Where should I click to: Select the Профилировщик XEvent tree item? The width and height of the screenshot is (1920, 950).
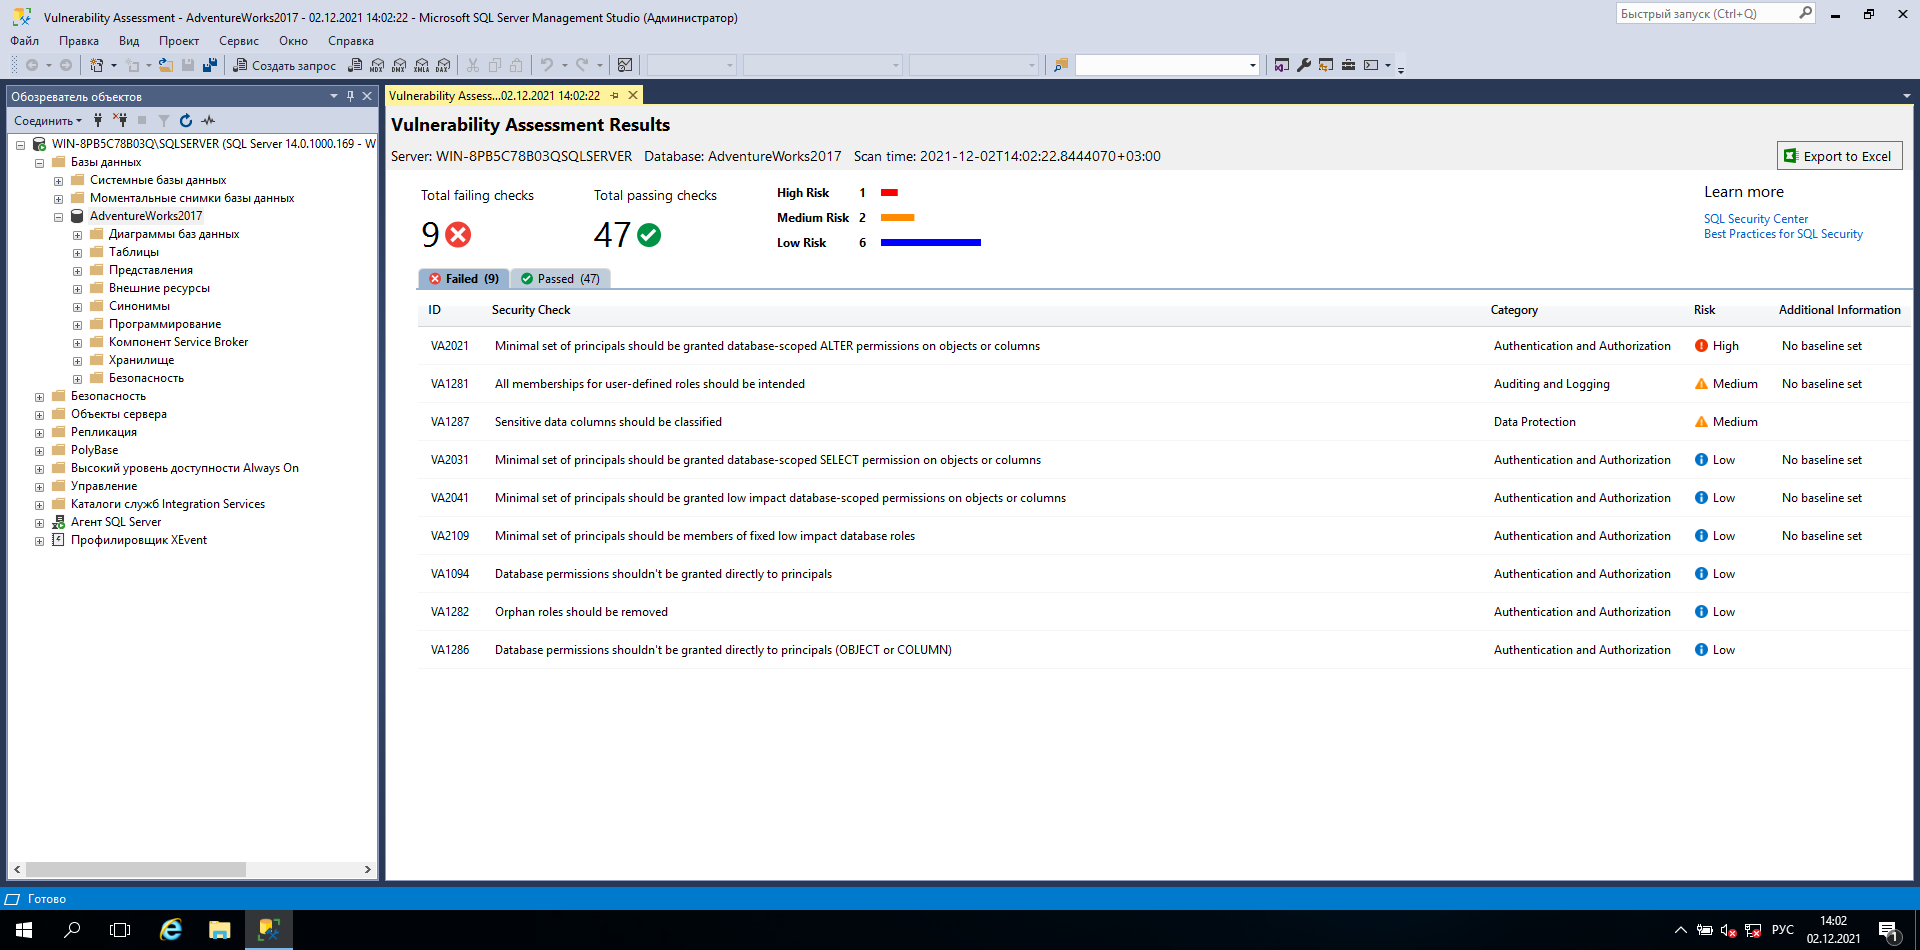(139, 540)
